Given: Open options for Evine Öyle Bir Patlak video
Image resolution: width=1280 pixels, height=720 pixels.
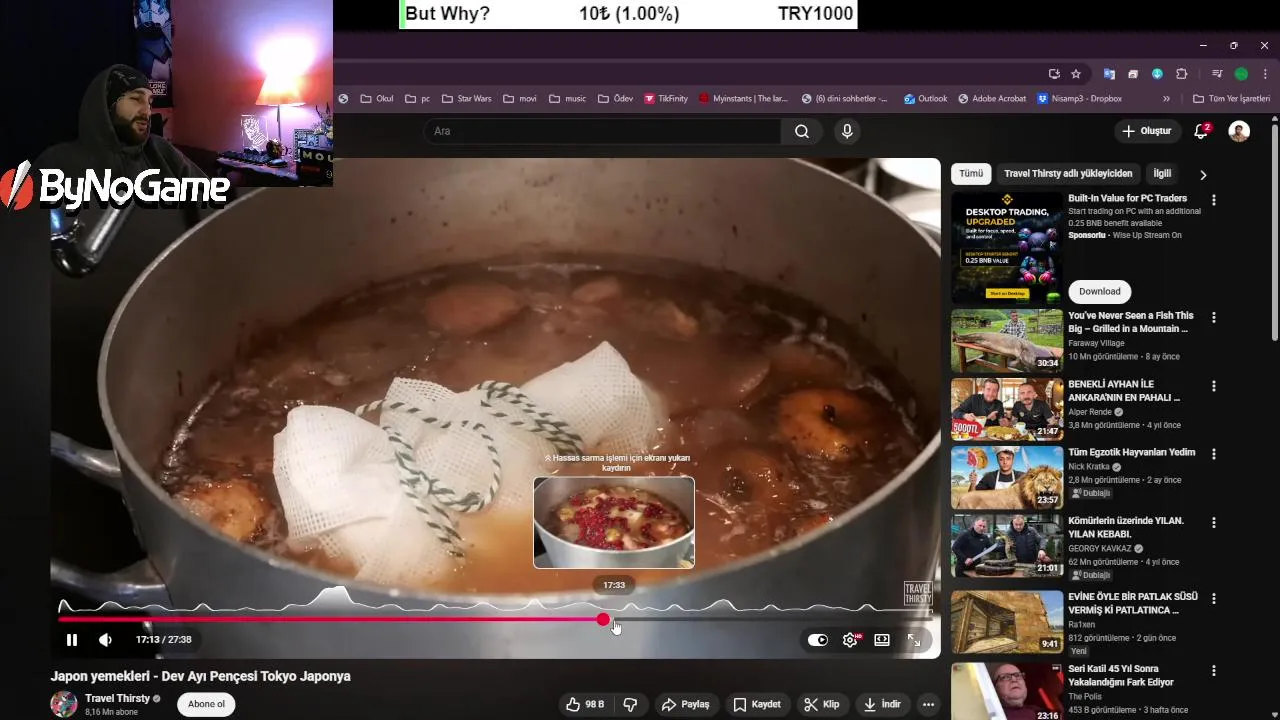Looking at the screenshot, I should click(x=1214, y=599).
